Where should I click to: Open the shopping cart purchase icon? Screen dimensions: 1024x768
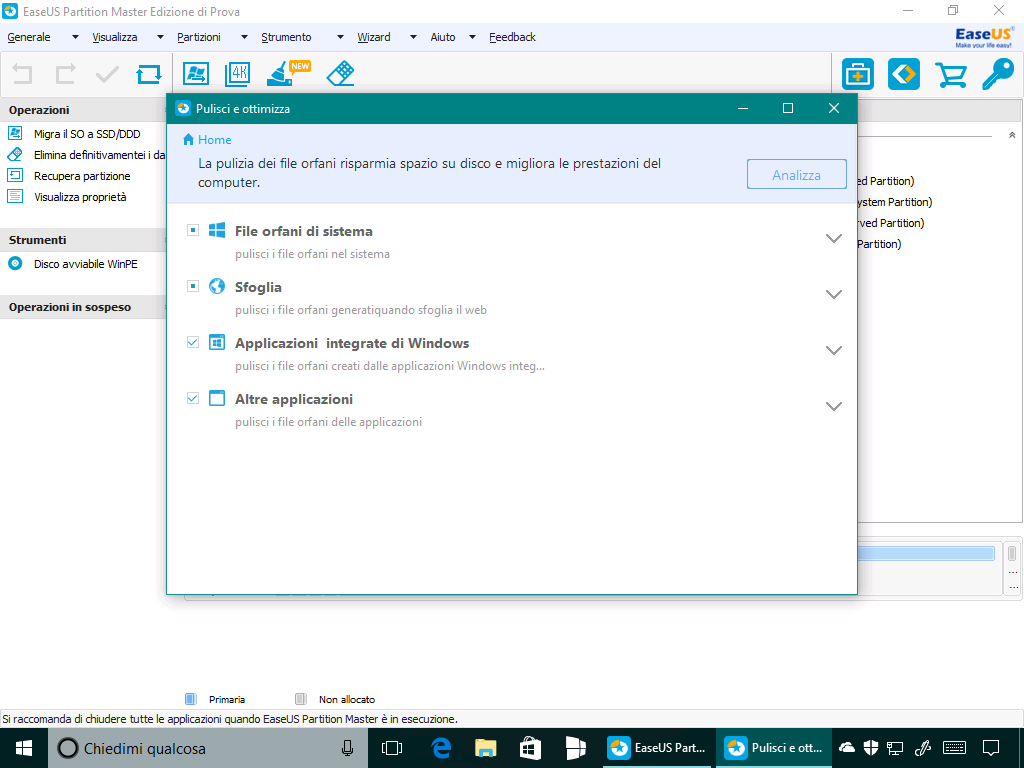click(951, 74)
